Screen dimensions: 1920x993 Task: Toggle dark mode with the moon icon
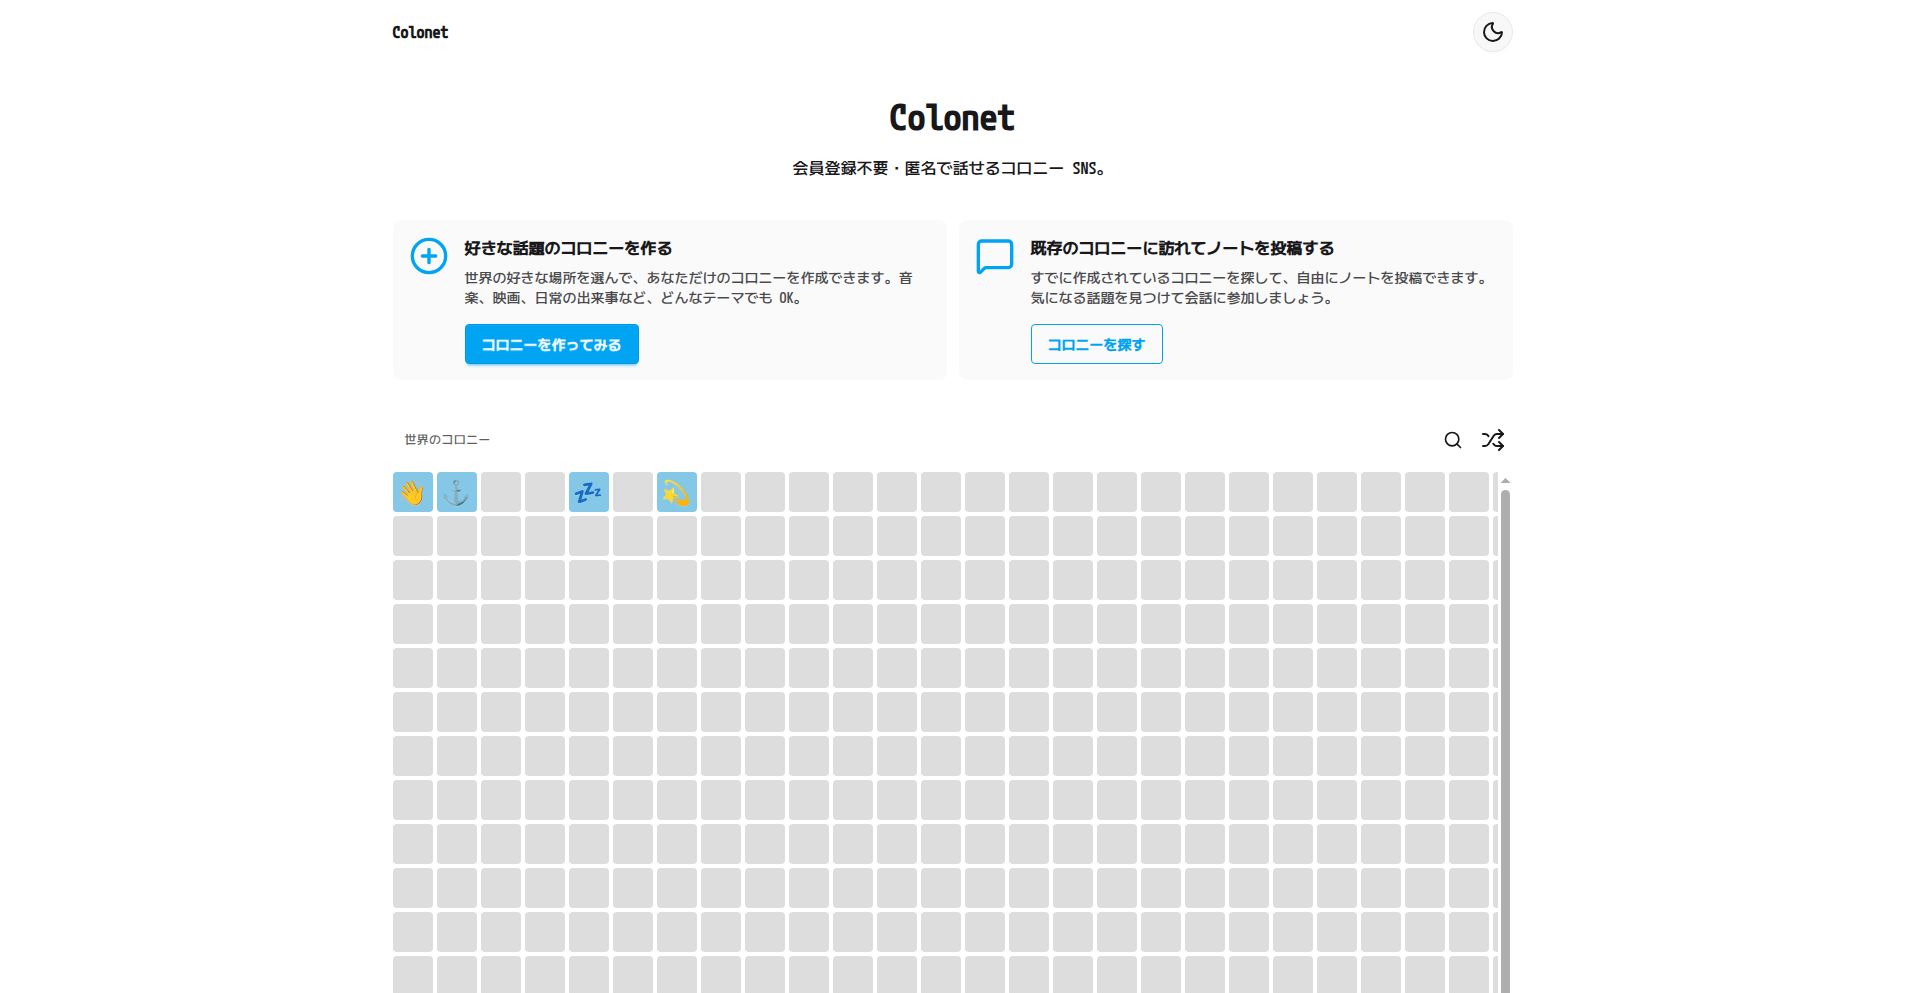[1492, 32]
